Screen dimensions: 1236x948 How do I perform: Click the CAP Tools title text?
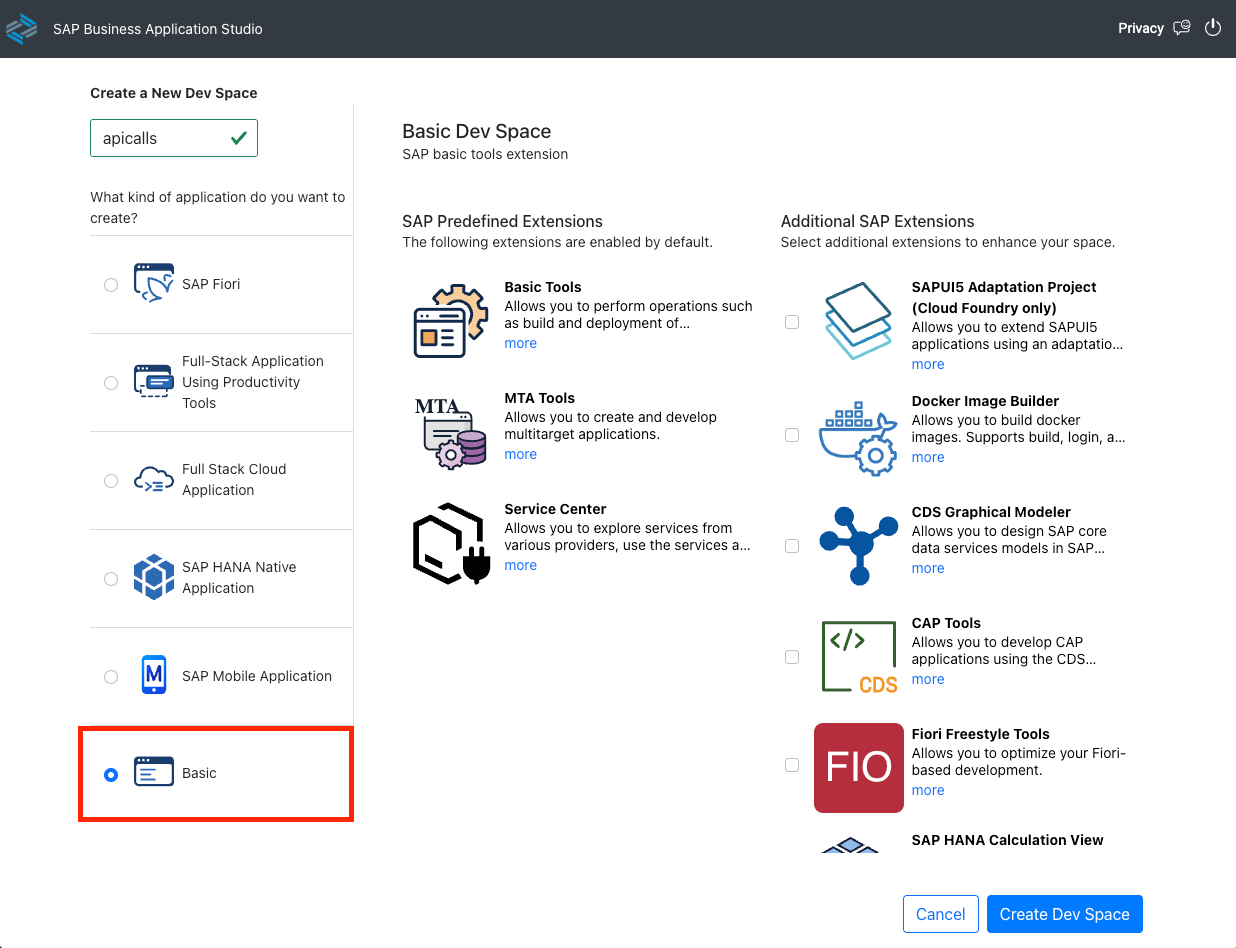click(x=946, y=623)
